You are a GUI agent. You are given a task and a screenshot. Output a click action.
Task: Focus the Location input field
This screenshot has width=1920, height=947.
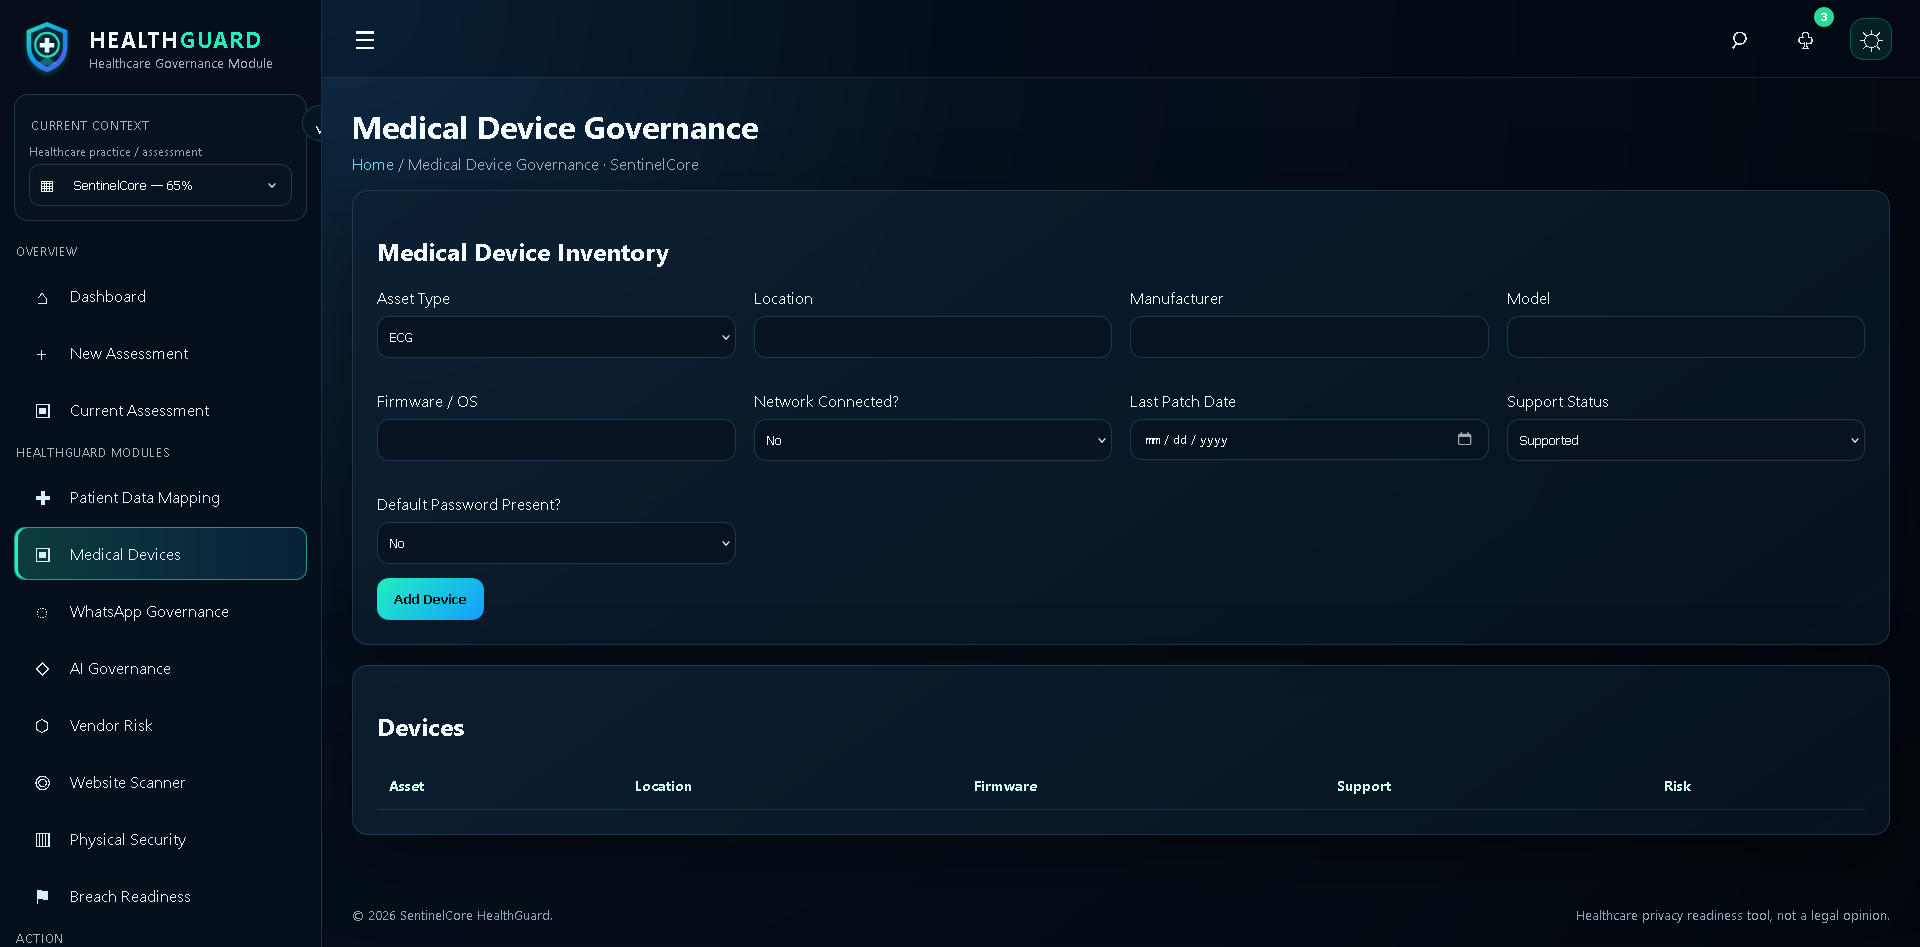pyautogui.click(x=932, y=337)
